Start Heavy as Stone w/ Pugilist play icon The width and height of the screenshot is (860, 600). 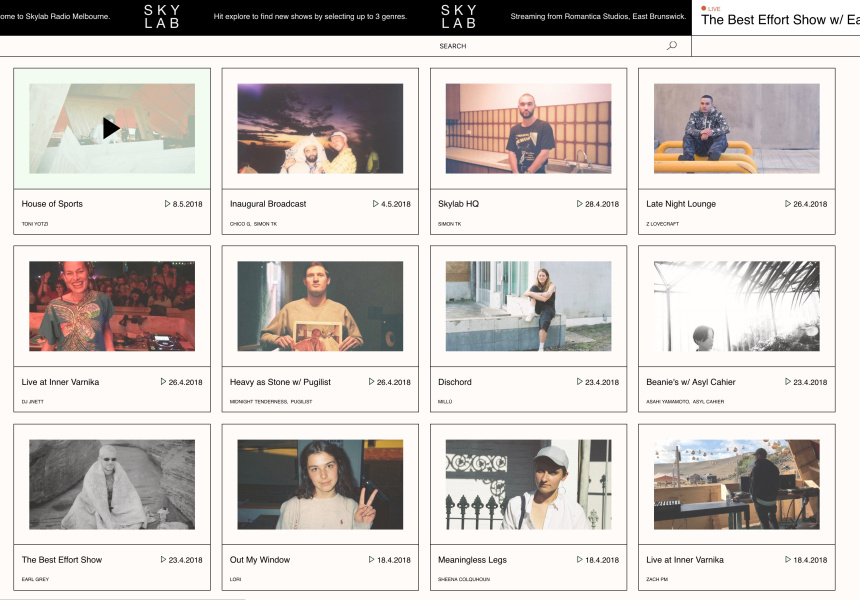point(372,382)
